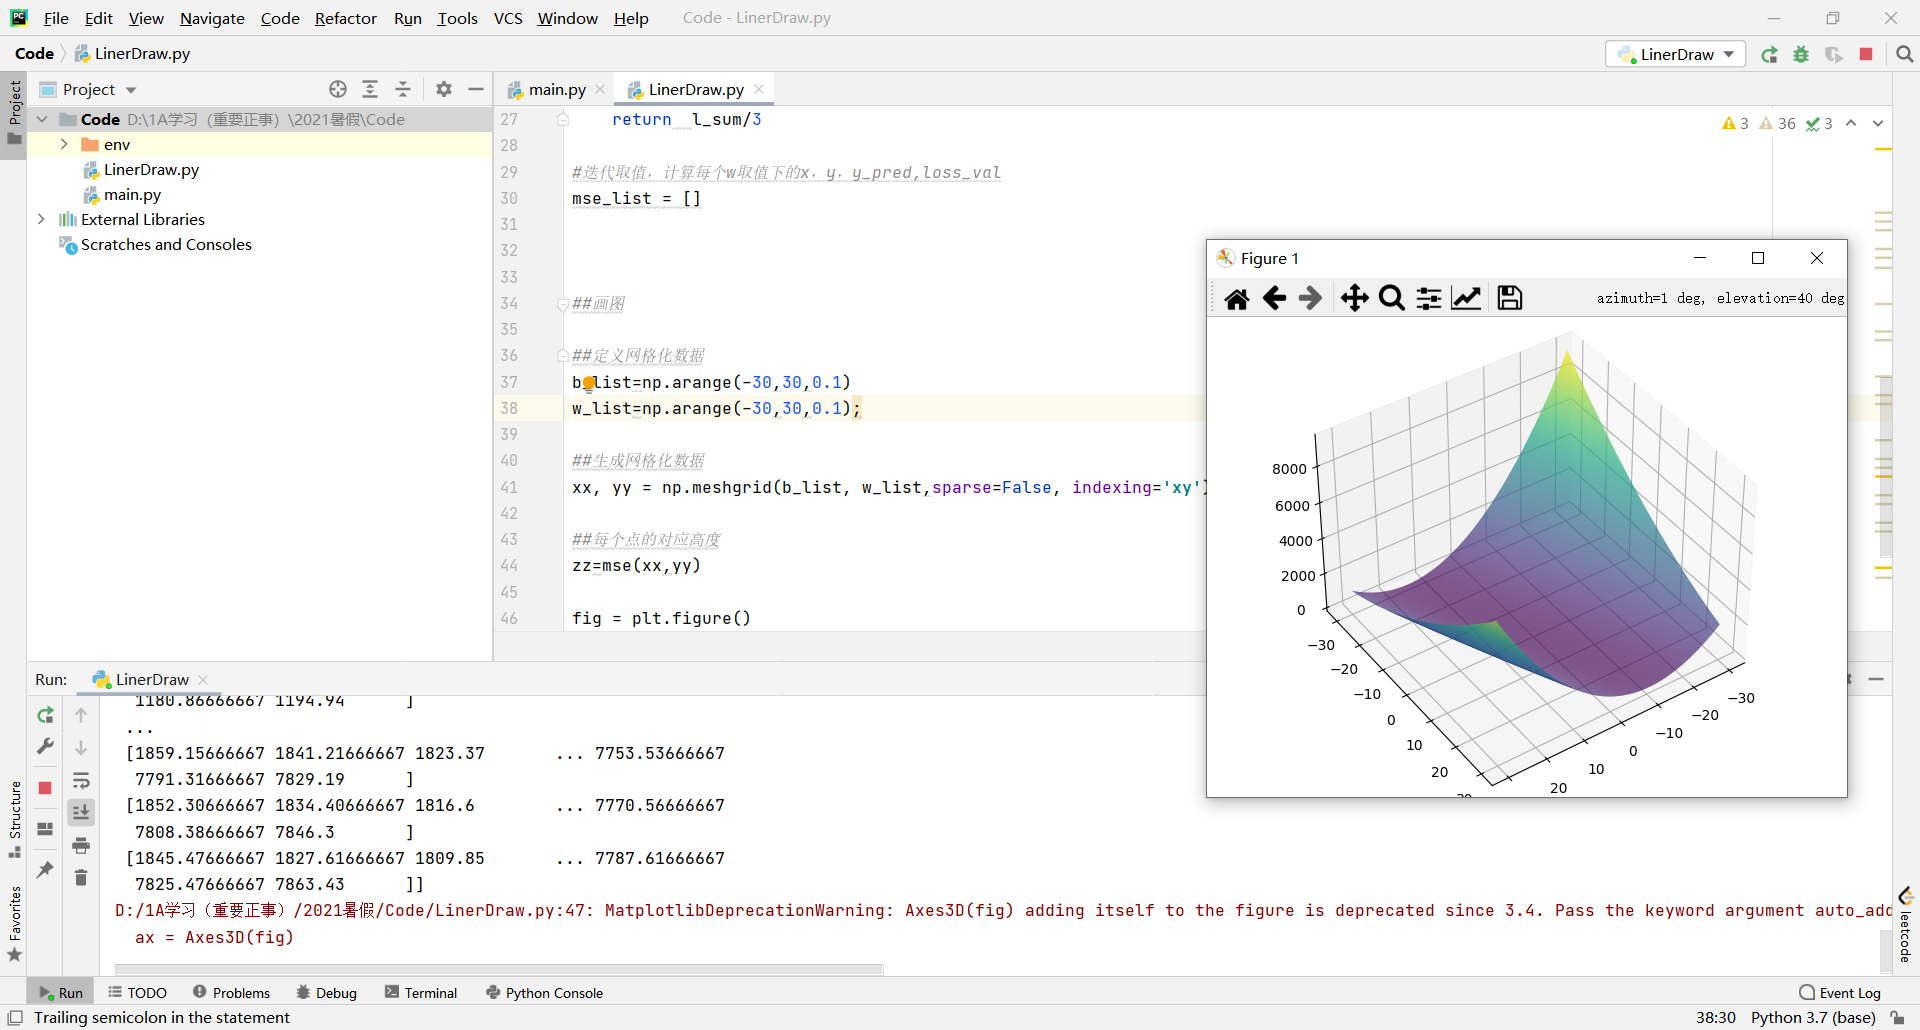
Task: Click fold marker on line 34
Action: pos(563,304)
